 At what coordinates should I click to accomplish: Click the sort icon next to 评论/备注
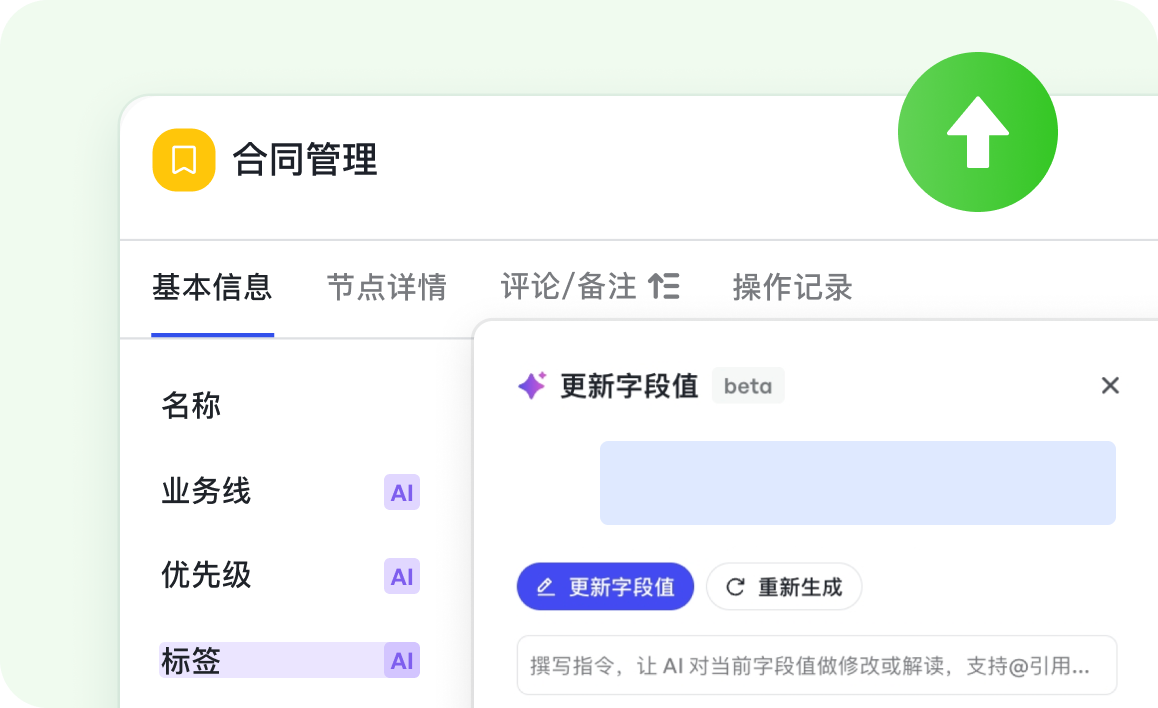tap(664, 287)
